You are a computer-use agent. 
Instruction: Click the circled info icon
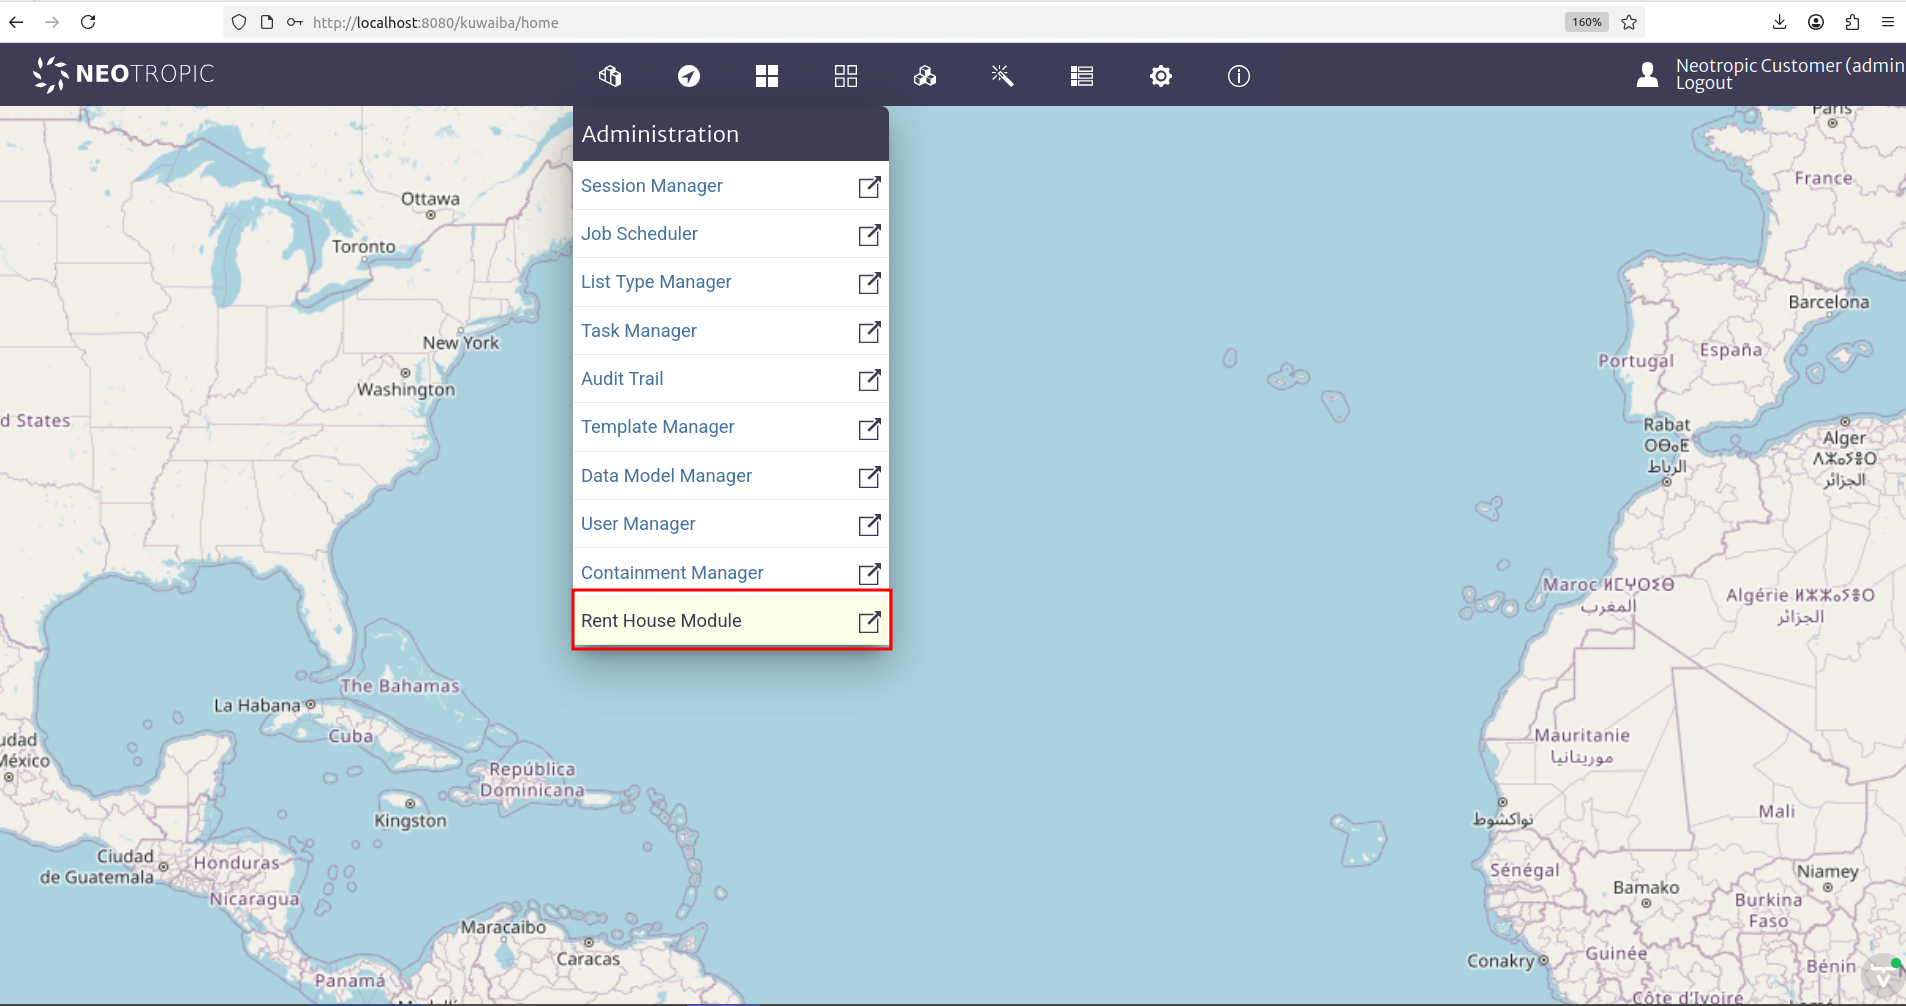pos(1238,76)
